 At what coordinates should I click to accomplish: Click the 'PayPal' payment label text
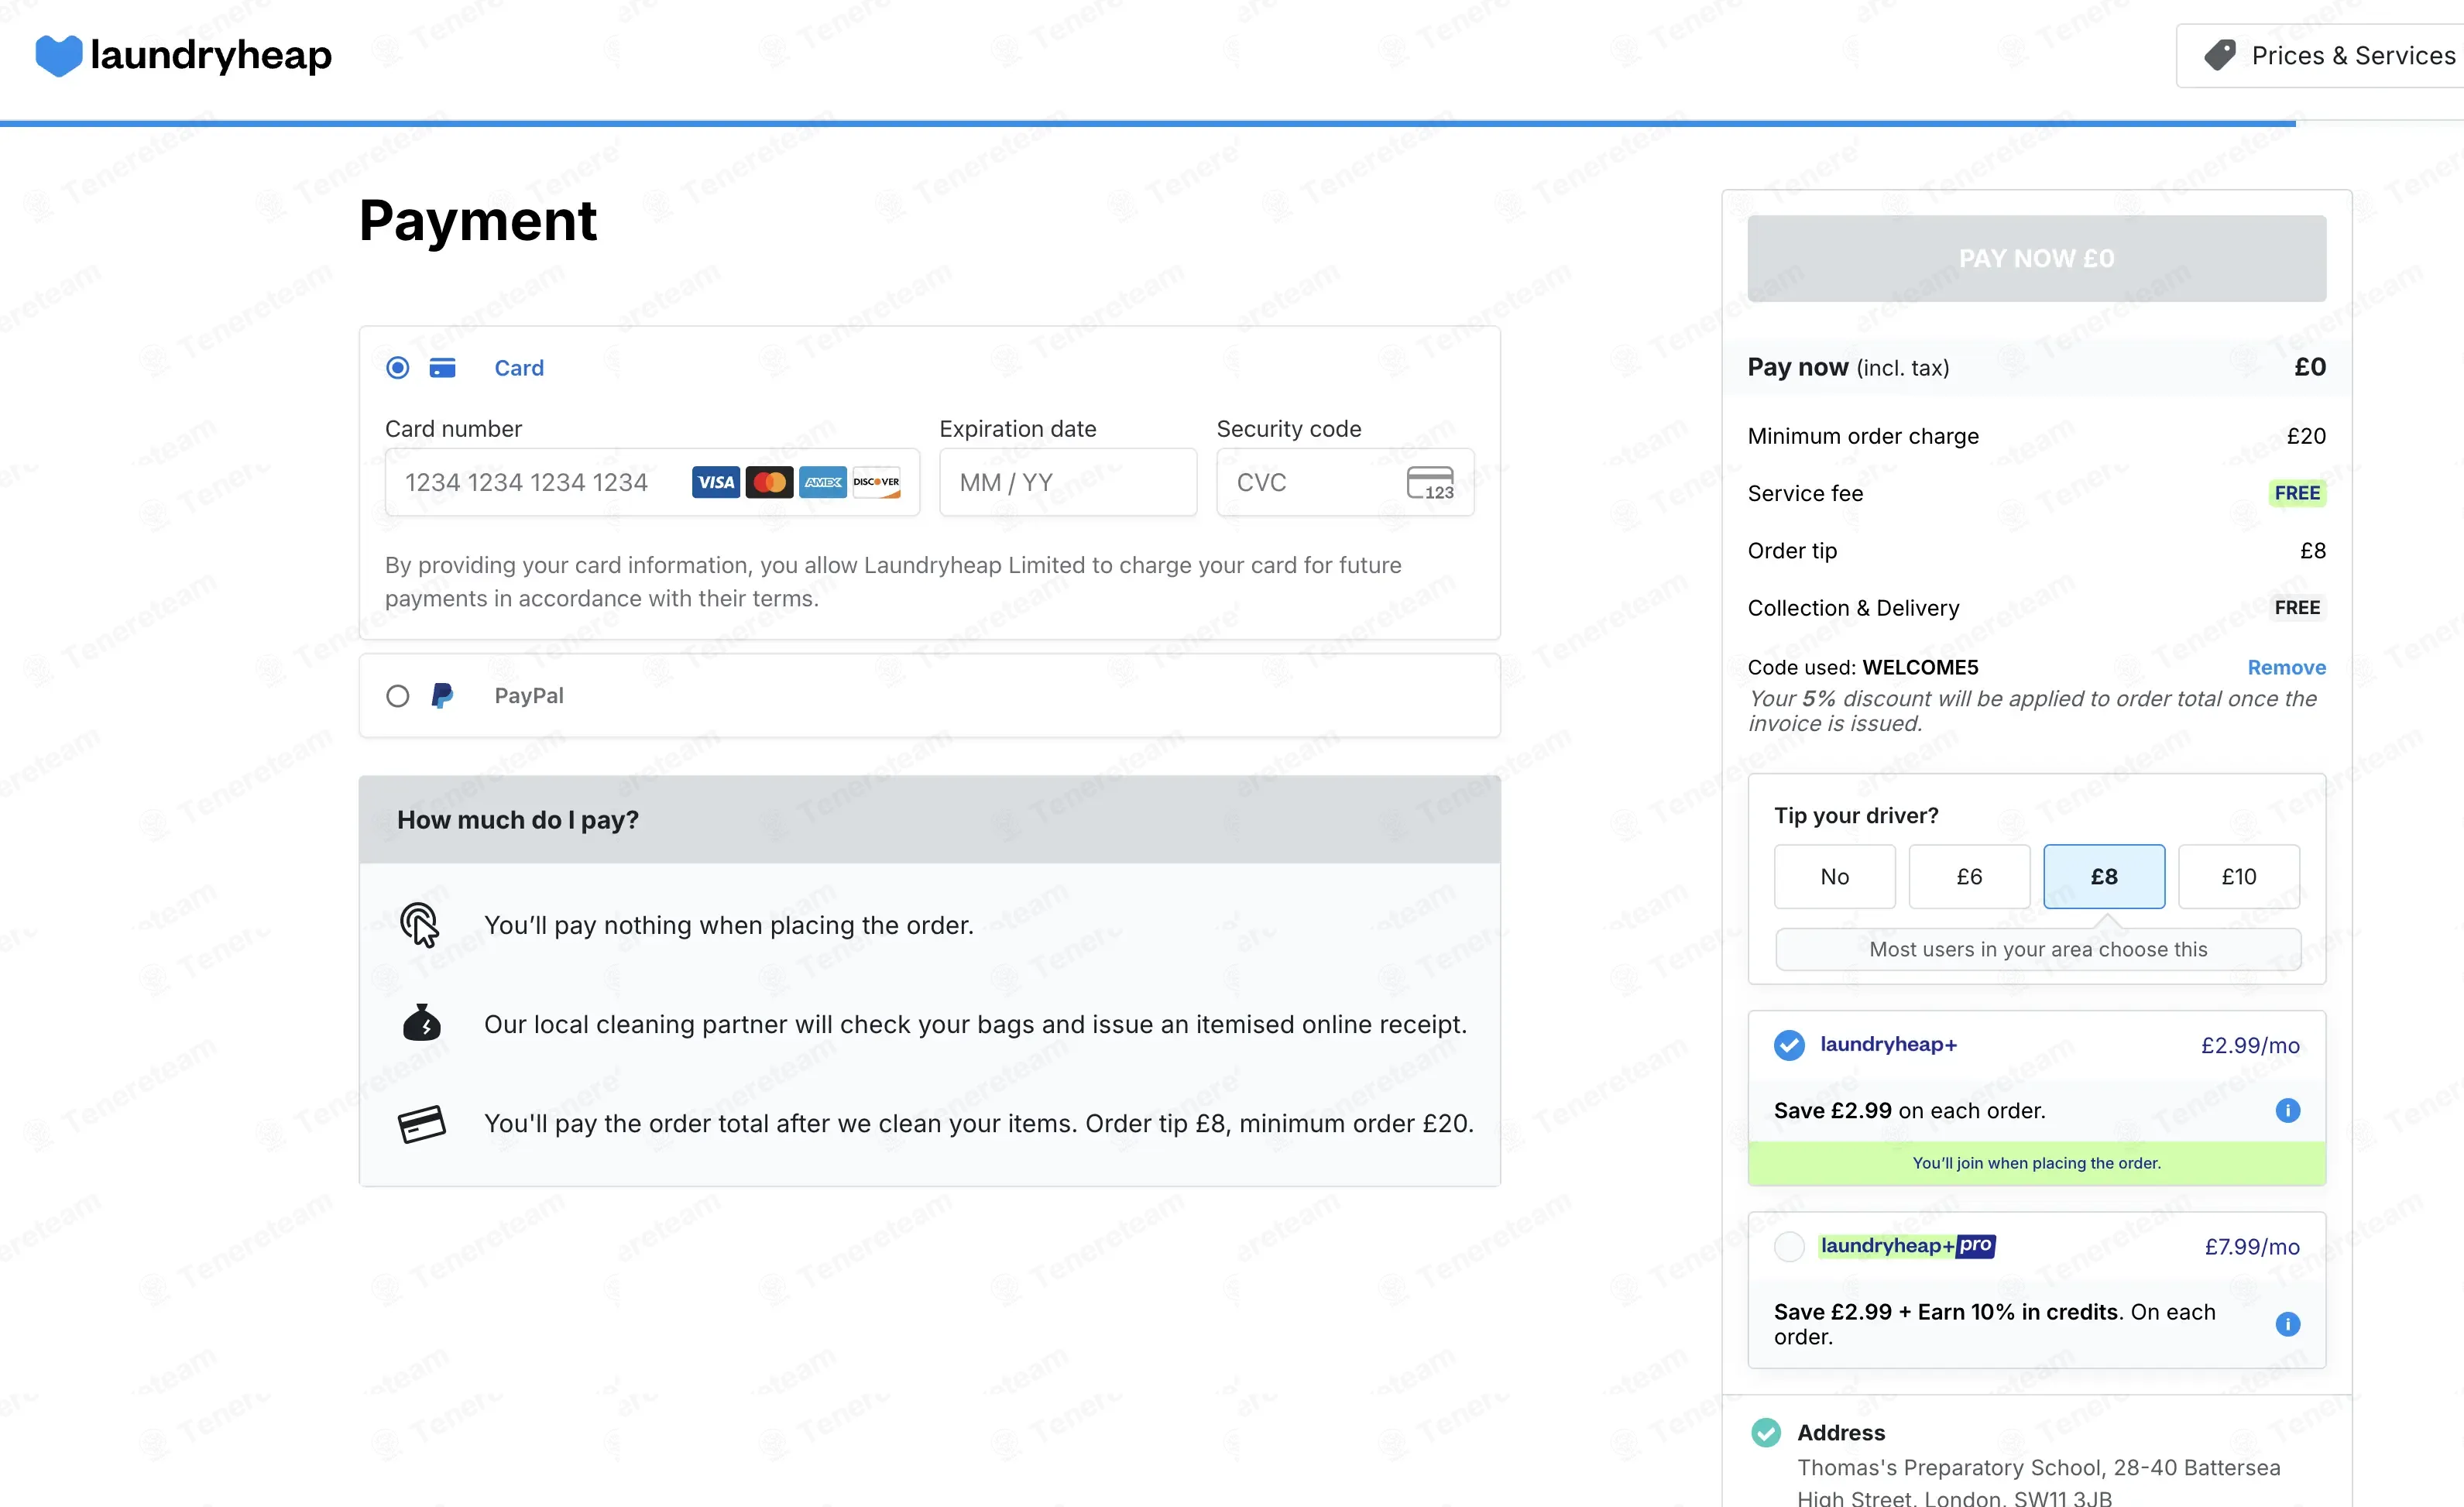[x=529, y=695]
